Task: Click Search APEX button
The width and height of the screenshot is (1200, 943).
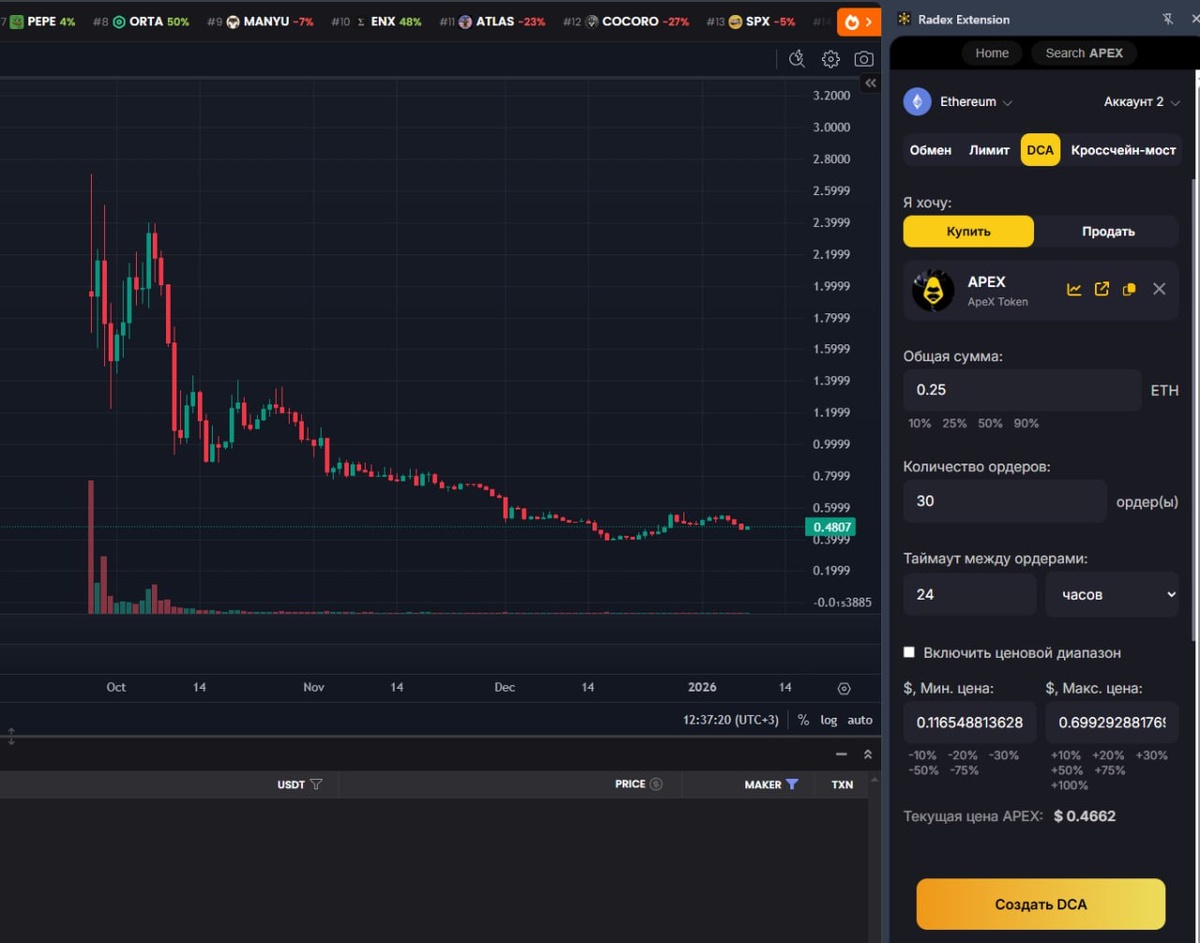Action: 1084,53
